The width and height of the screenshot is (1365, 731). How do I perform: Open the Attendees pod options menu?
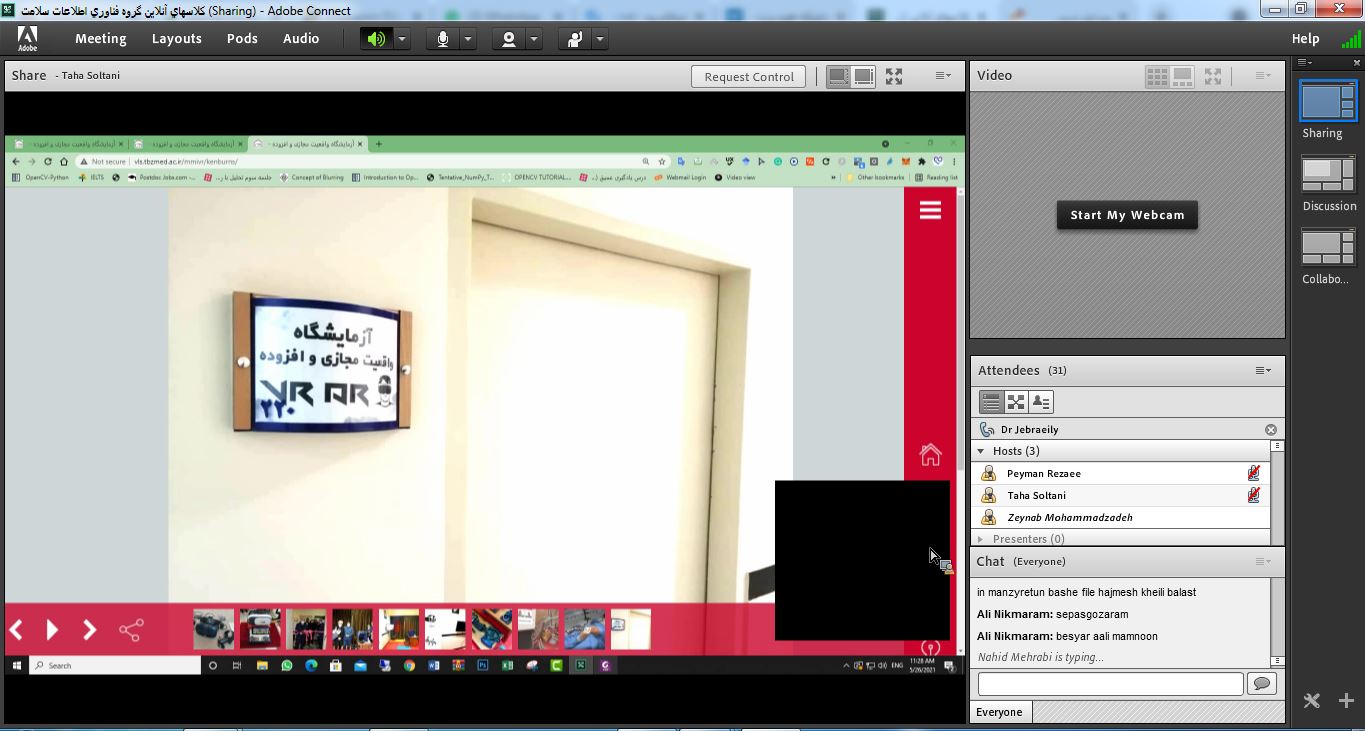click(x=1264, y=371)
